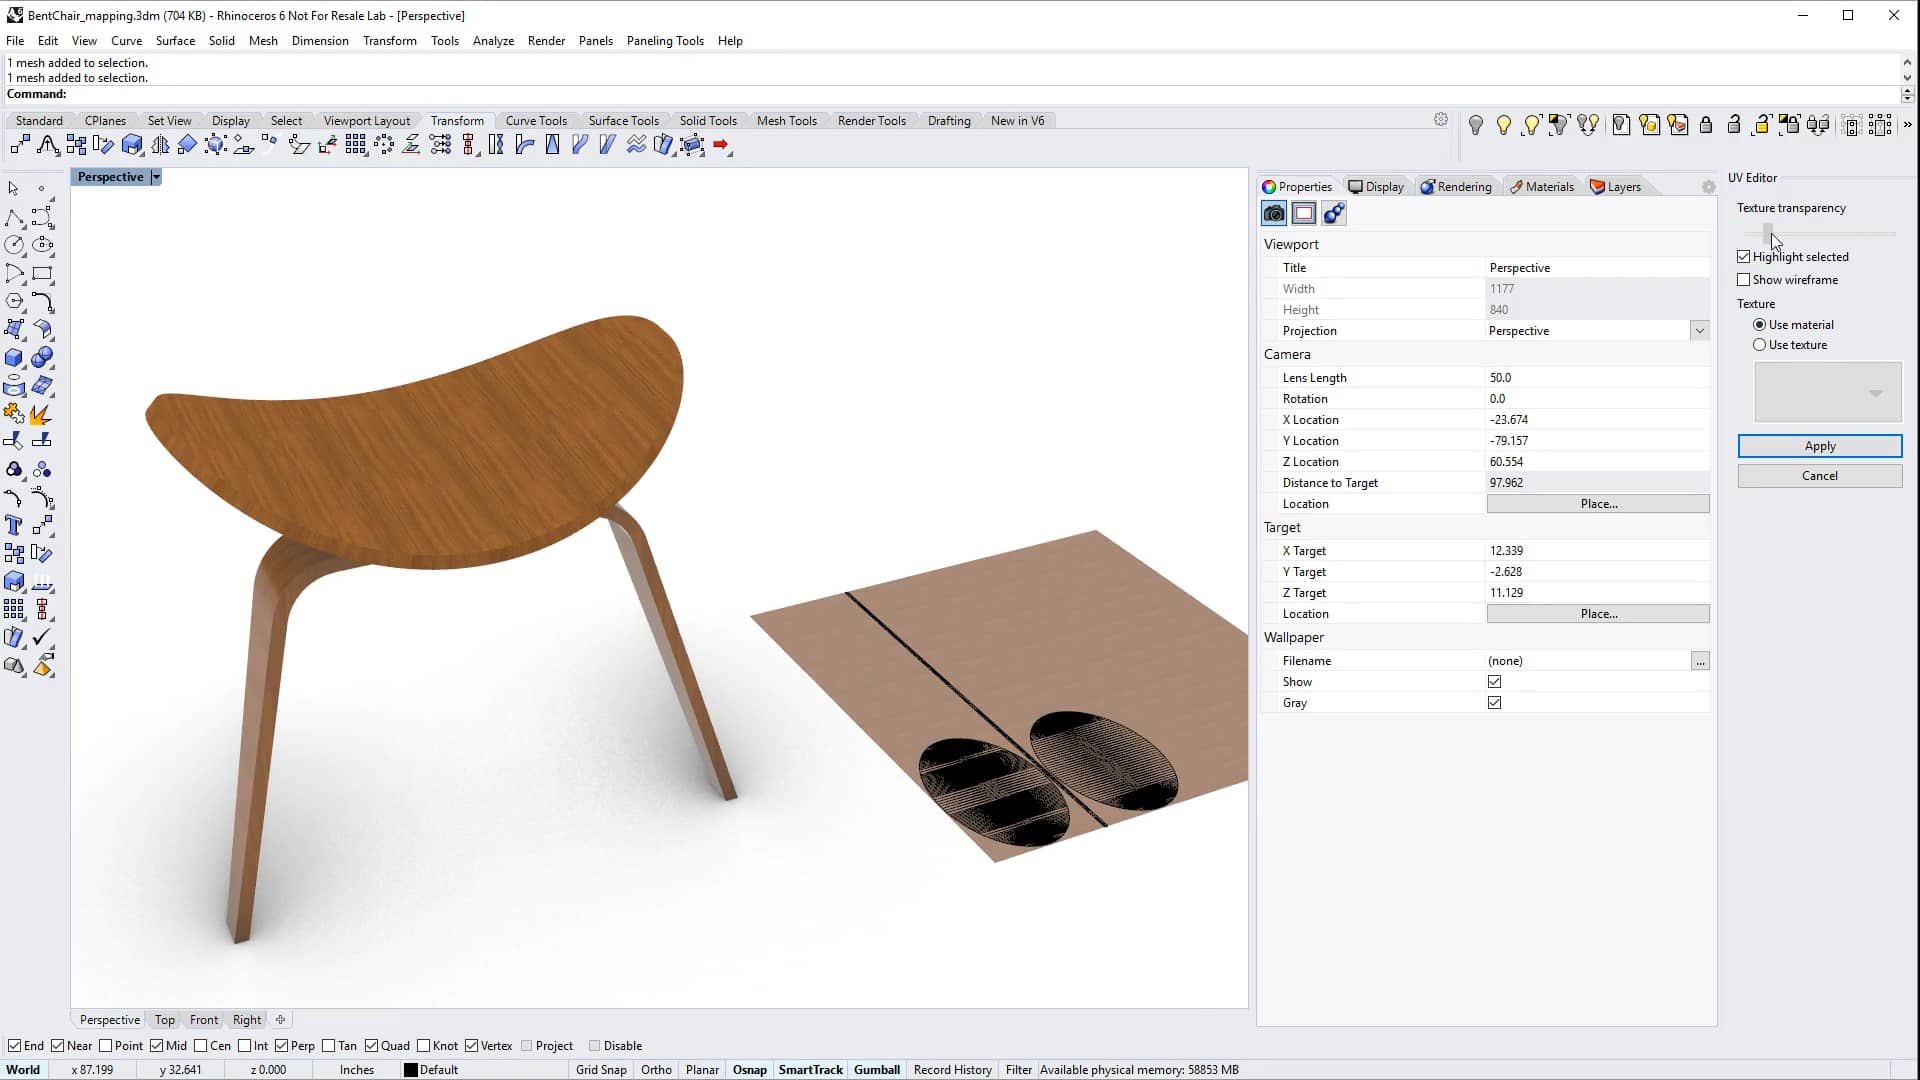
Task: Open the Rectangular Array tool
Action: [x=356, y=145]
